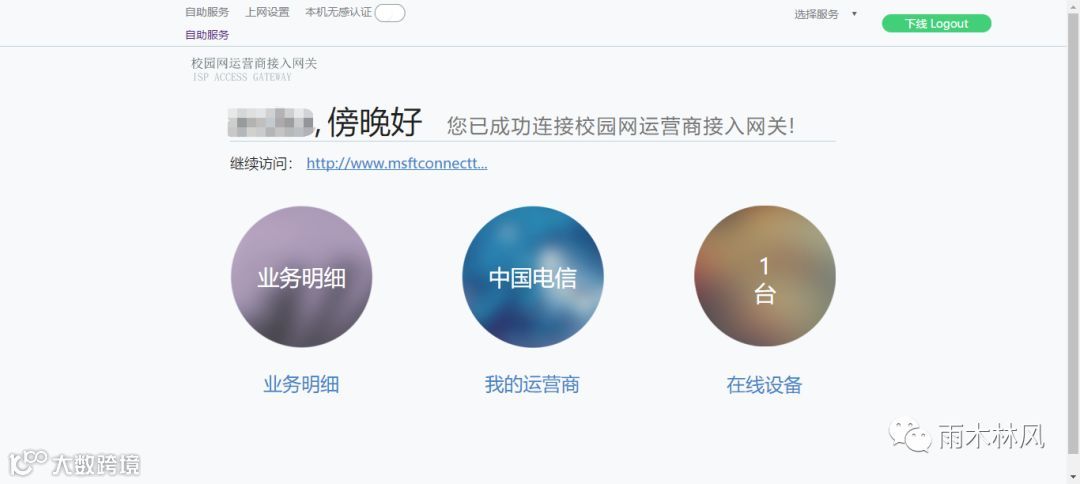This screenshot has height=484, width=1080.
Task: Click the WeChat icon in watermark
Action: click(909, 436)
